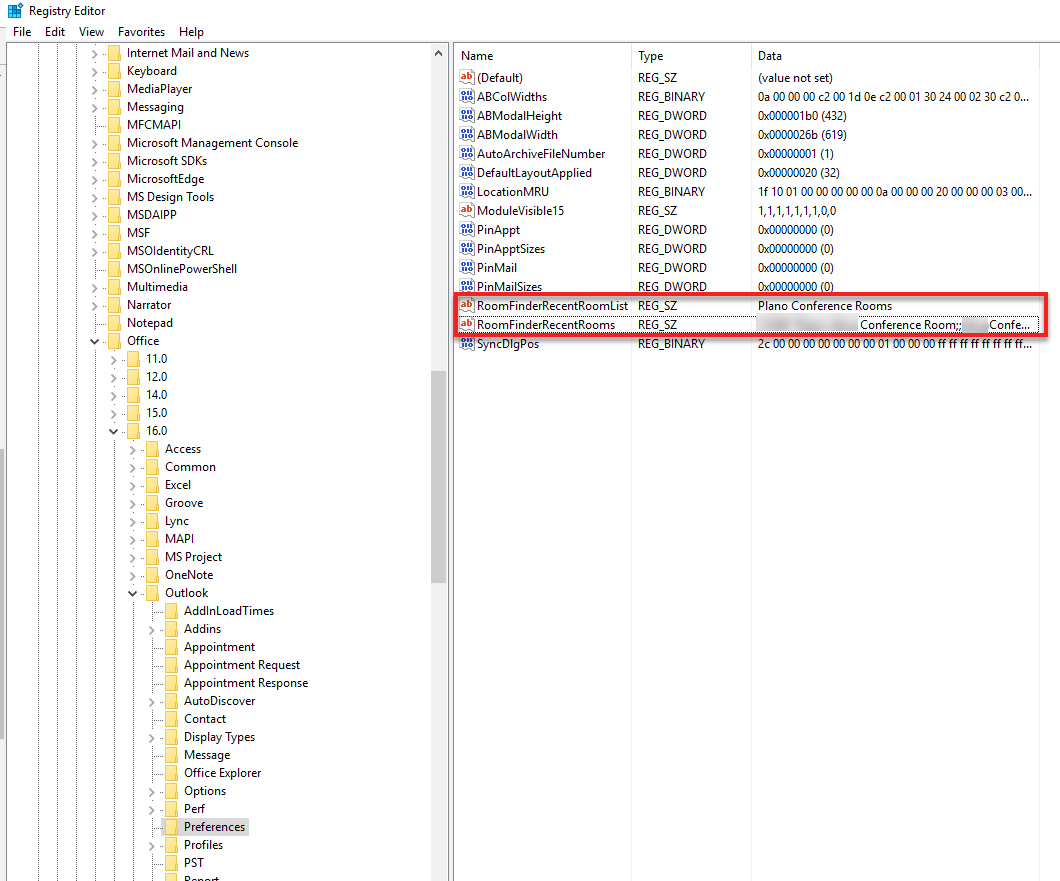Image resolution: width=1060 pixels, height=881 pixels.
Task: Click the ABModalHeight DWORD value icon
Action: click(466, 115)
